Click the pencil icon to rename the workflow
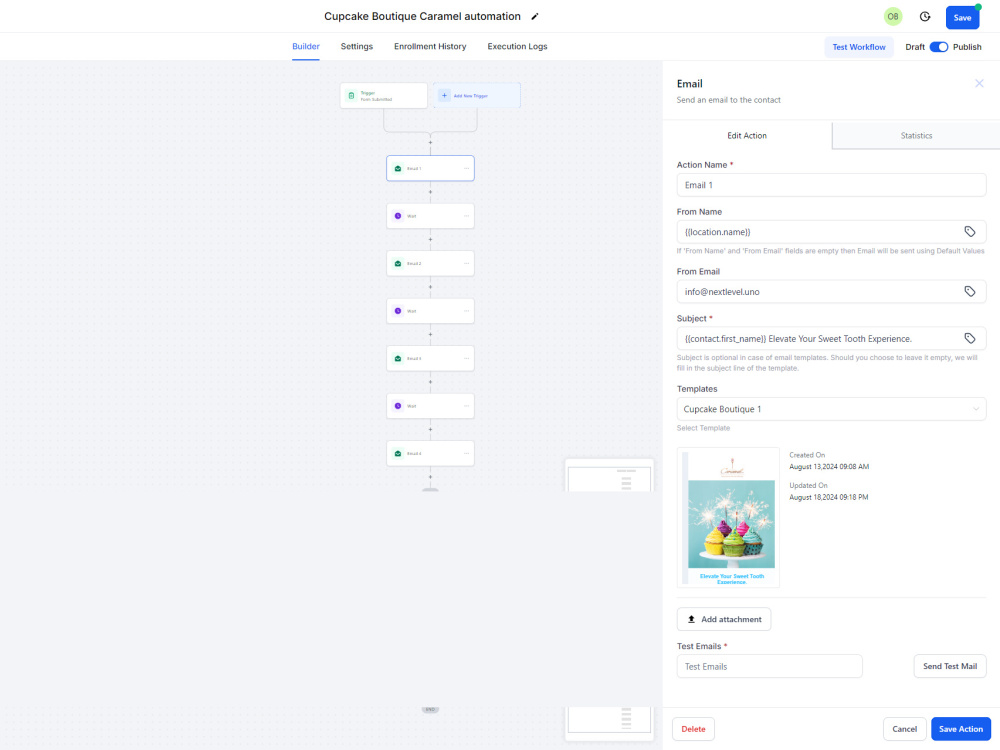Screen dimensions: 1000x750 (535, 17)
